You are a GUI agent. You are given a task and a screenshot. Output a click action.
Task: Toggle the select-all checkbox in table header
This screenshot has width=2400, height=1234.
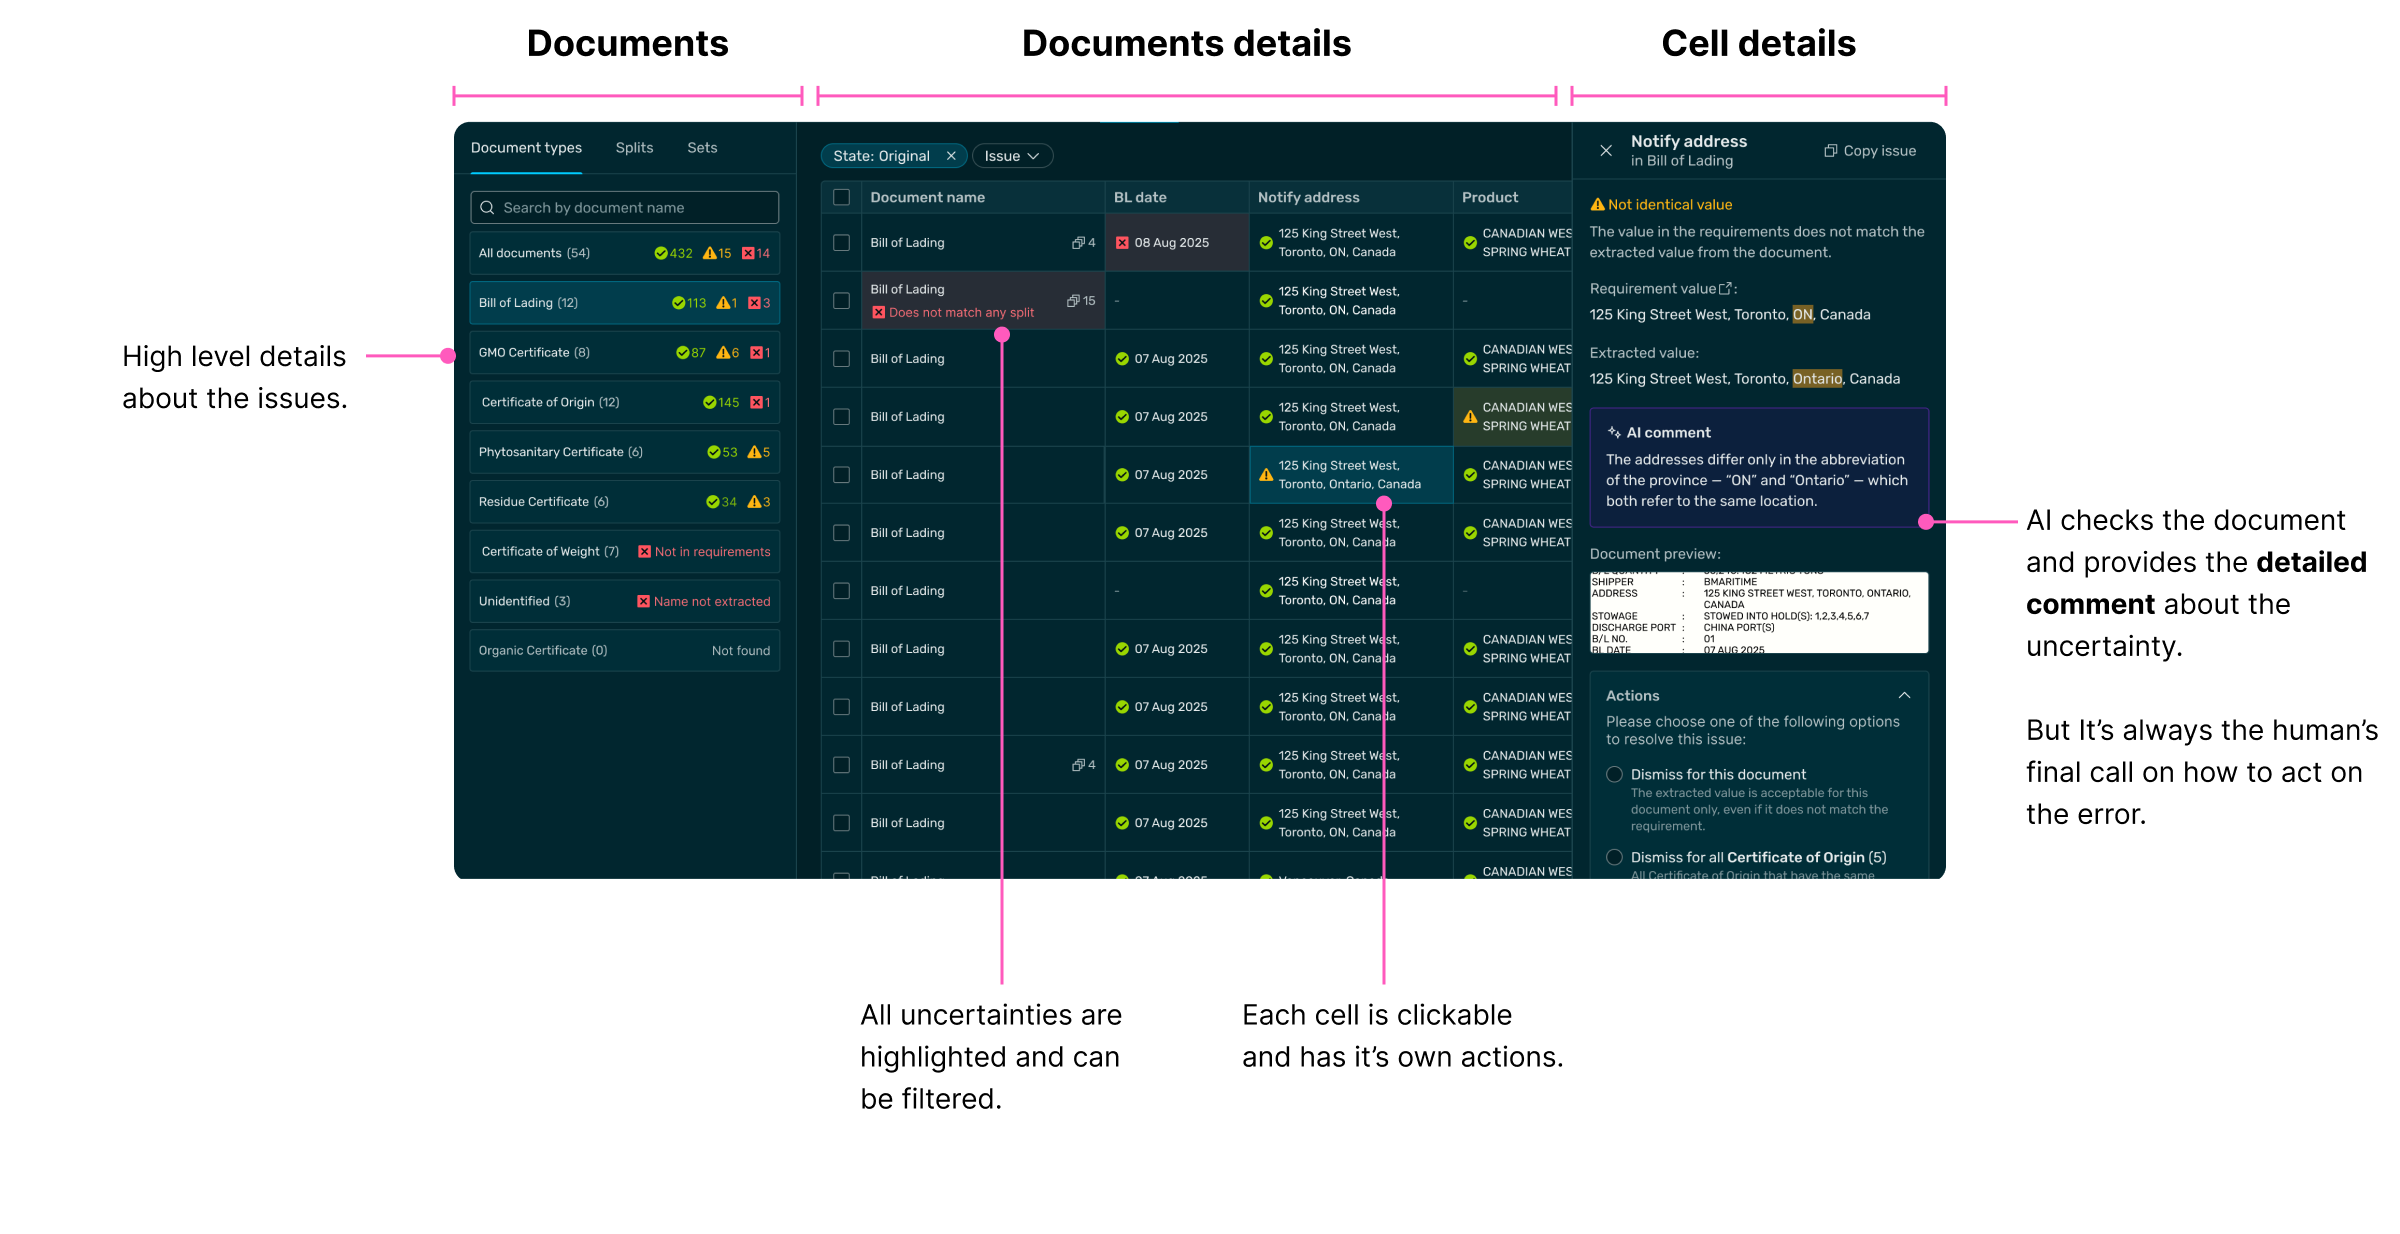tap(842, 198)
